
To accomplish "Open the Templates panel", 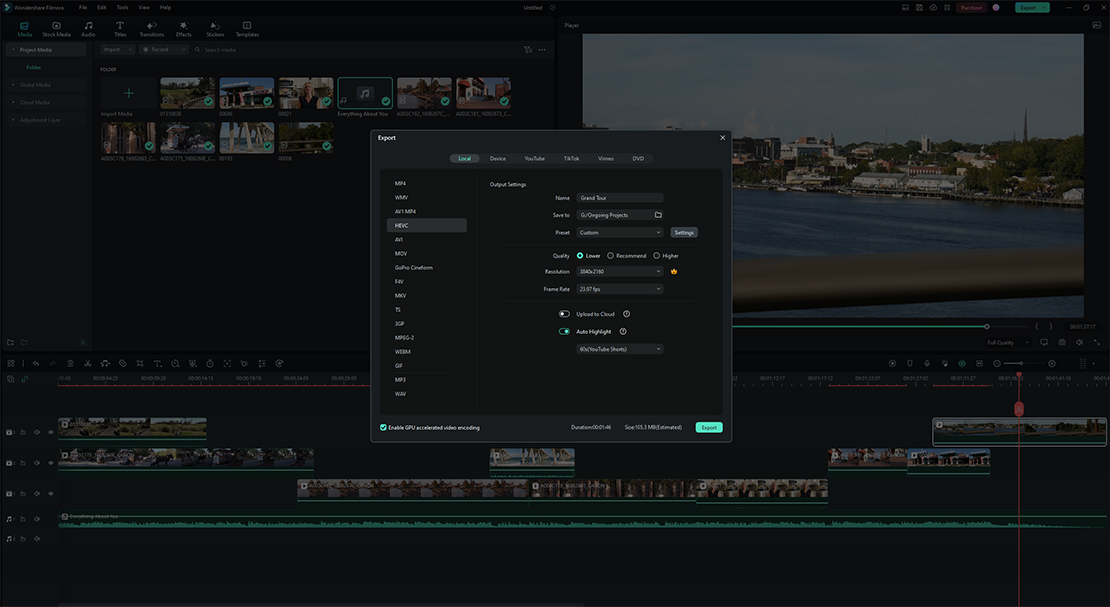I will (x=247, y=29).
